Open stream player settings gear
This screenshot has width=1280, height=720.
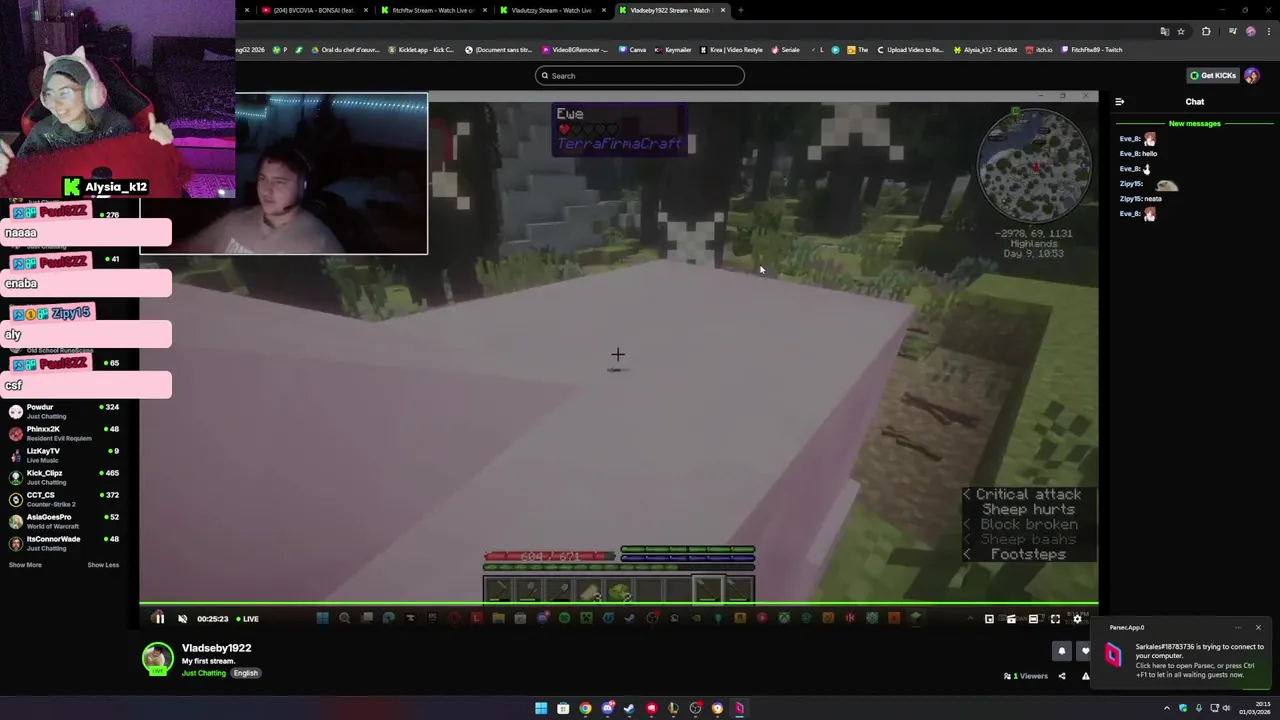coord(1077,619)
